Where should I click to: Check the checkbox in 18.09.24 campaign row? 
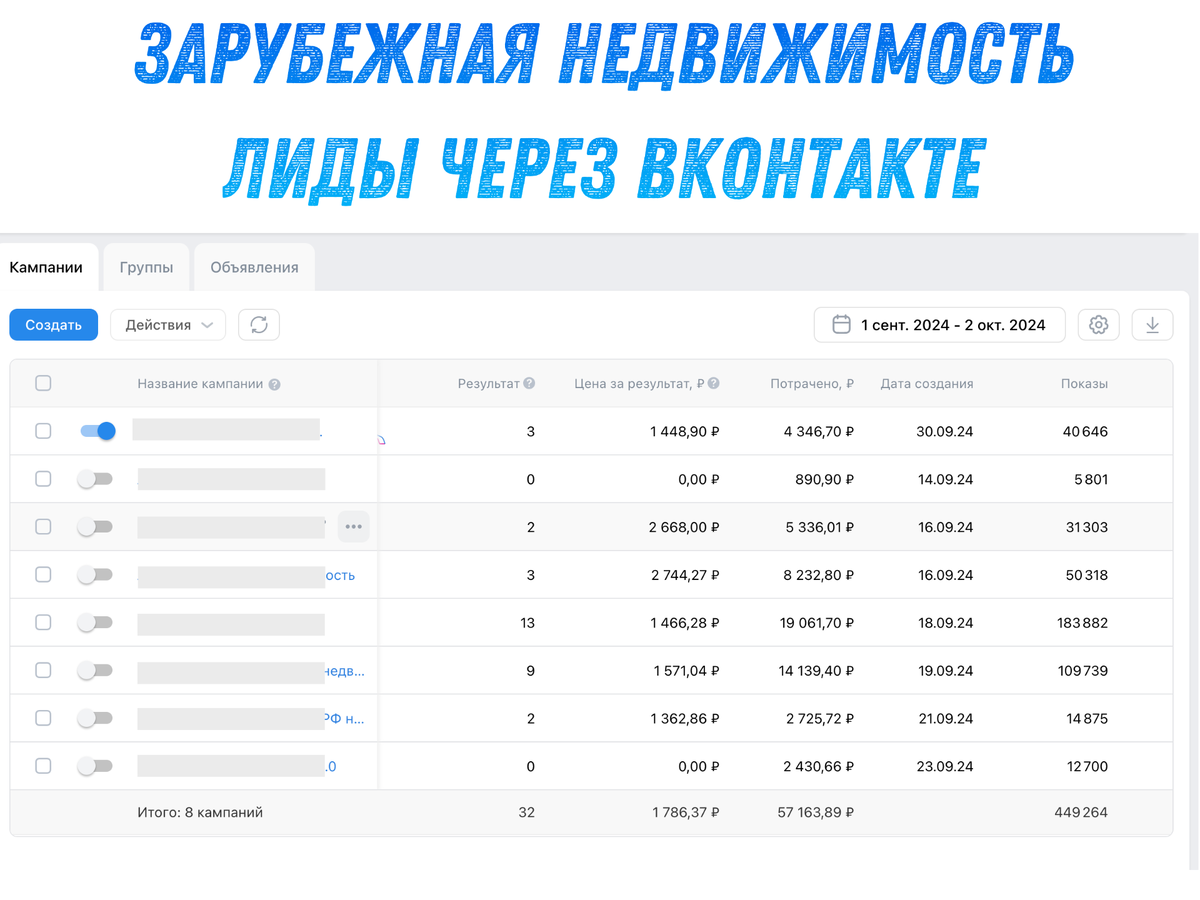43,622
